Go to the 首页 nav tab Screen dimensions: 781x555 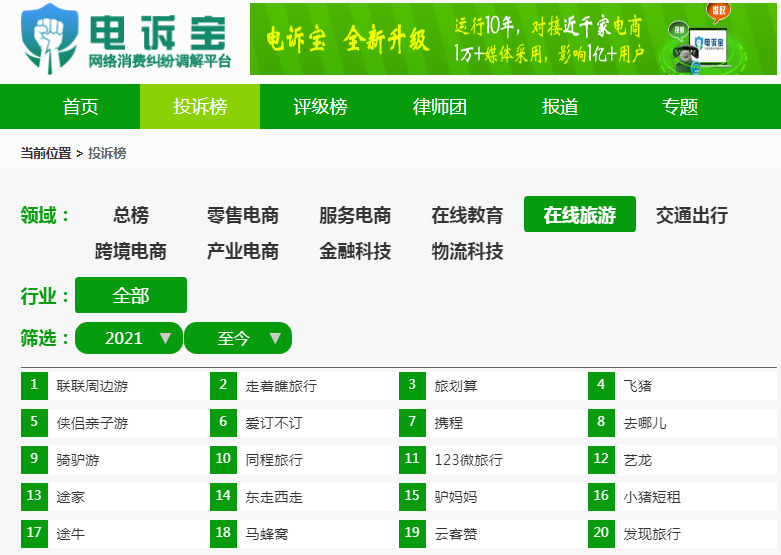80,107
